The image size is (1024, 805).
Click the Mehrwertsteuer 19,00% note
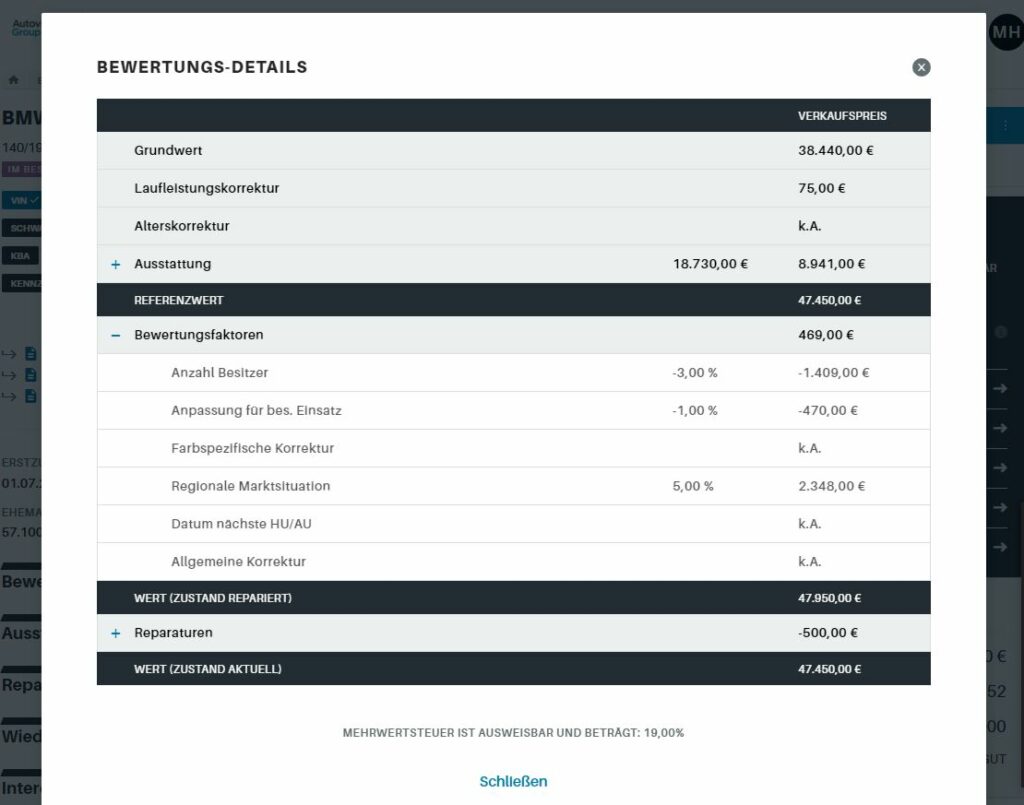(x=513, y=733)
